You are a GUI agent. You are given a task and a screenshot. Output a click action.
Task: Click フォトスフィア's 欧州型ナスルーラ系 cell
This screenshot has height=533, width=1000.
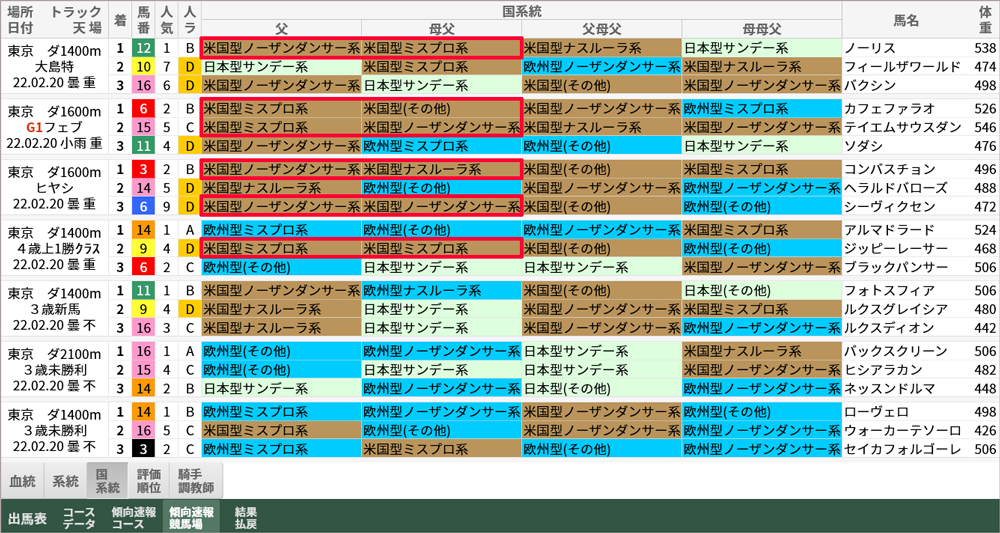[441, 291]
